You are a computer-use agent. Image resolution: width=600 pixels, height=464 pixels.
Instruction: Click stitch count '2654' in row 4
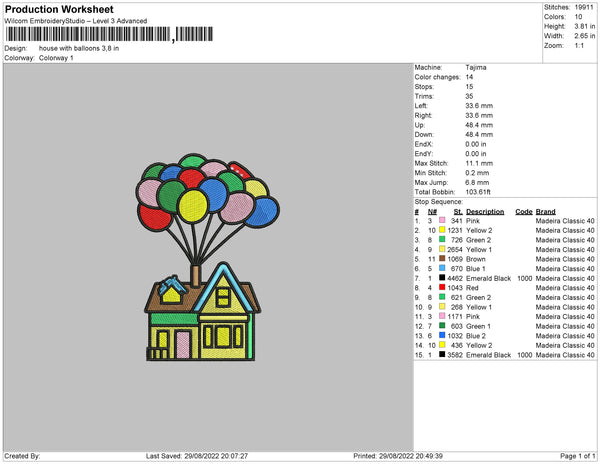tap(455, 249)
